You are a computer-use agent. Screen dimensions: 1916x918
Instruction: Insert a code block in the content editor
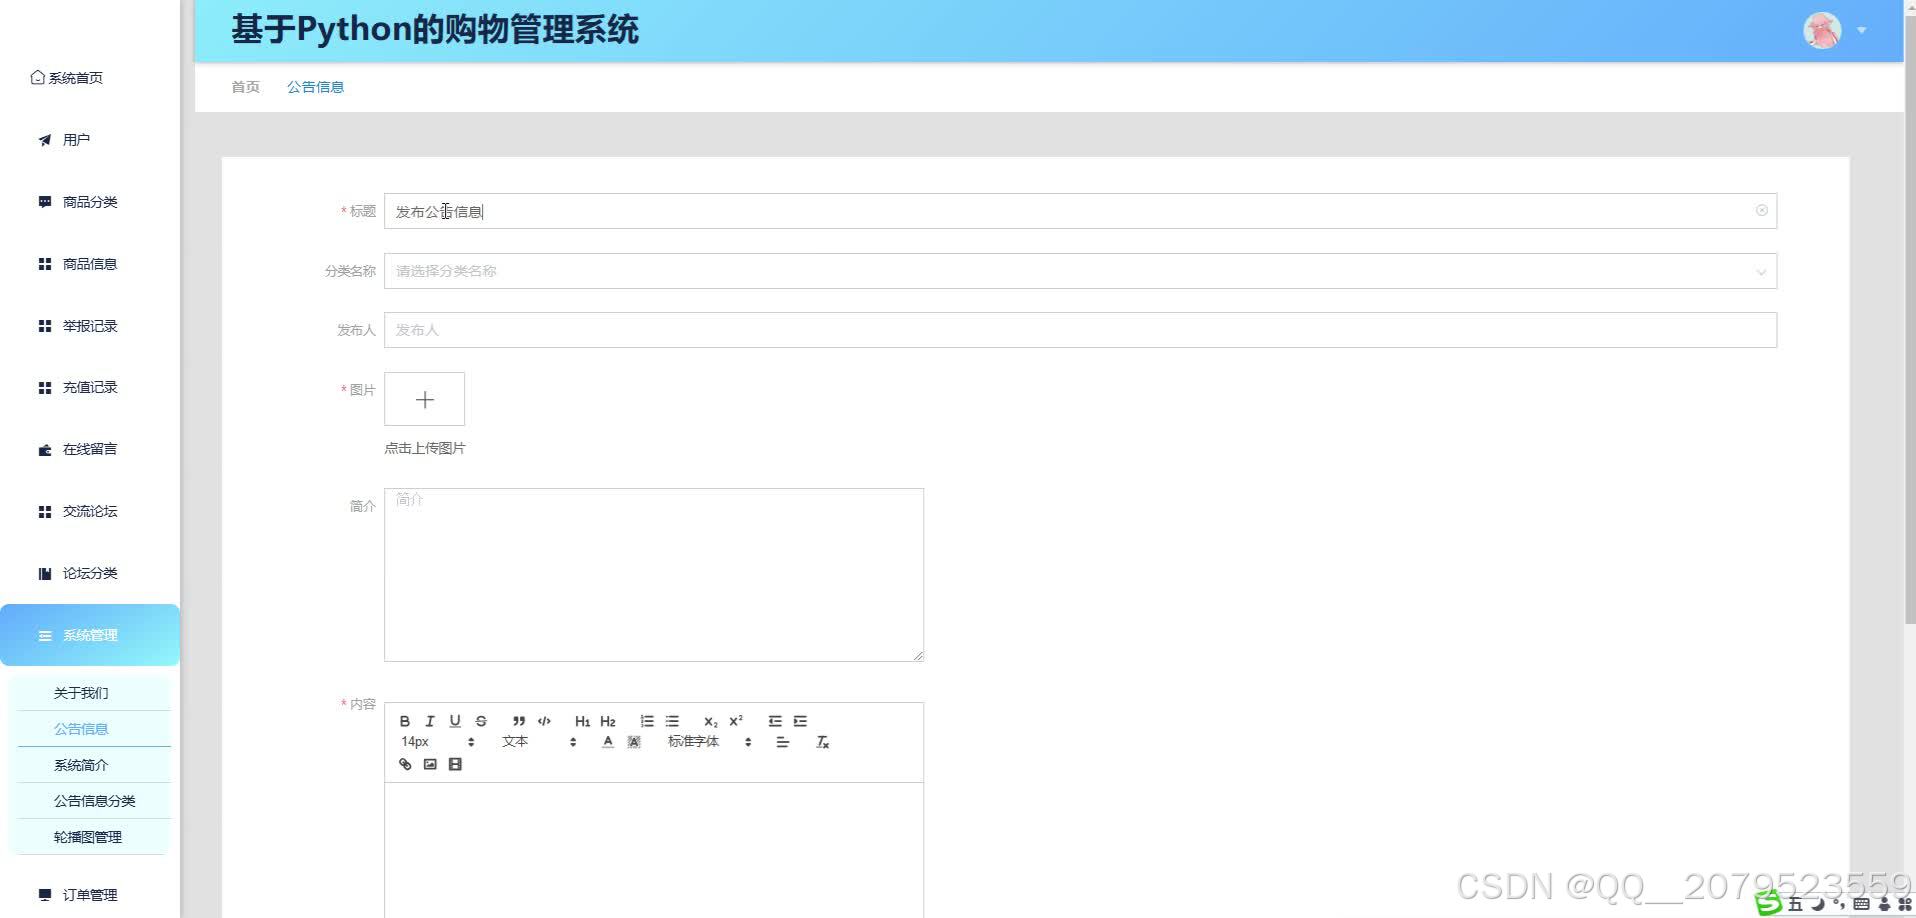pos(544,721)
